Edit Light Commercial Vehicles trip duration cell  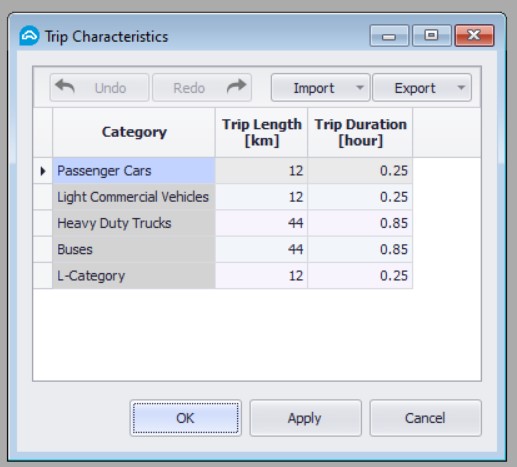pyautogui.click(x=360, y=197)
